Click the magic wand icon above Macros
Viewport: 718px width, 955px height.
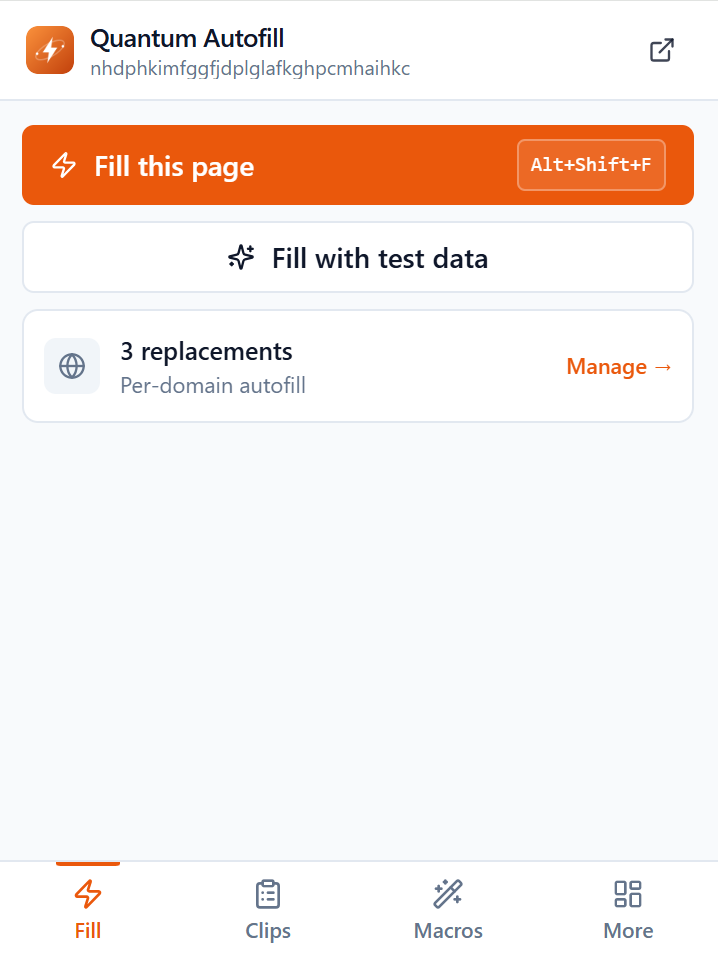tap(448, 893)
